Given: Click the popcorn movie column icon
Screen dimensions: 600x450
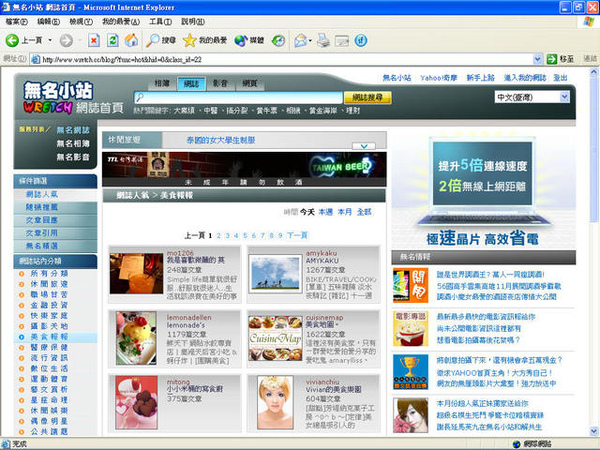Looking at the screenshot, I should [410, 329].
